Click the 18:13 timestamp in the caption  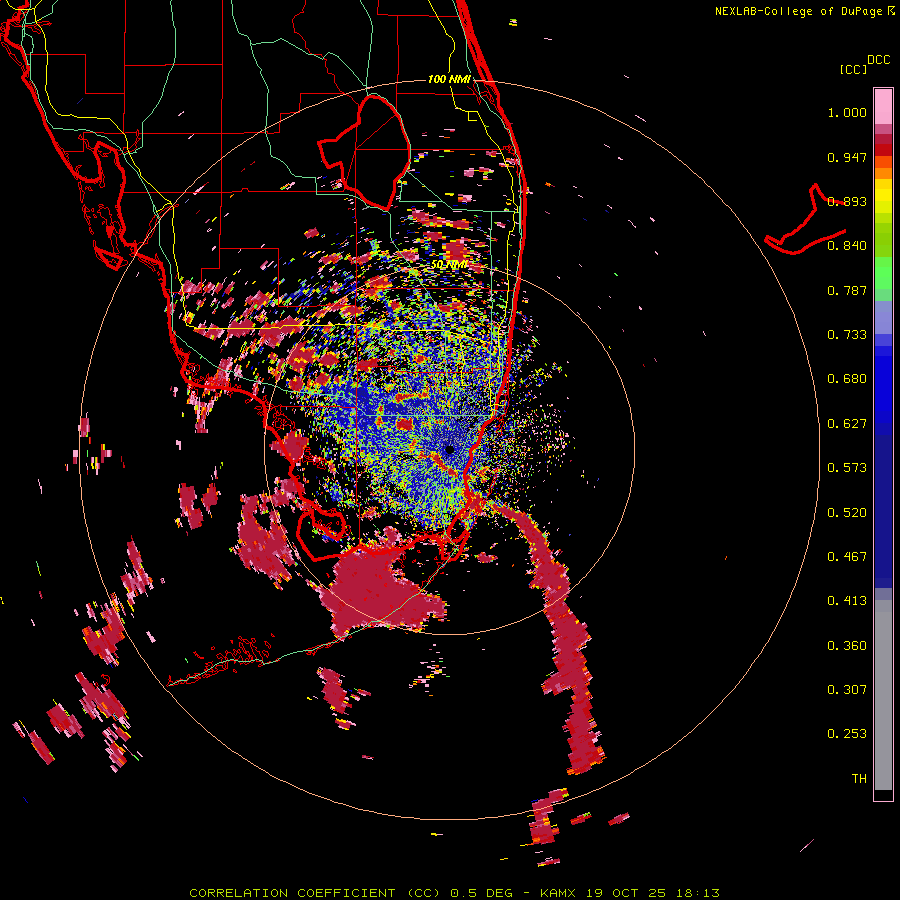697,893
